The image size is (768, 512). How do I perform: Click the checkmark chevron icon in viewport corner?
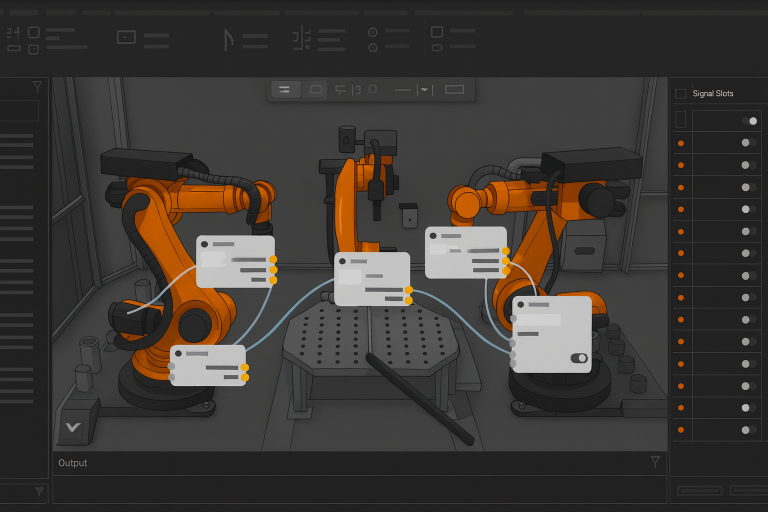pyautogui.click(x=73, y=427)
